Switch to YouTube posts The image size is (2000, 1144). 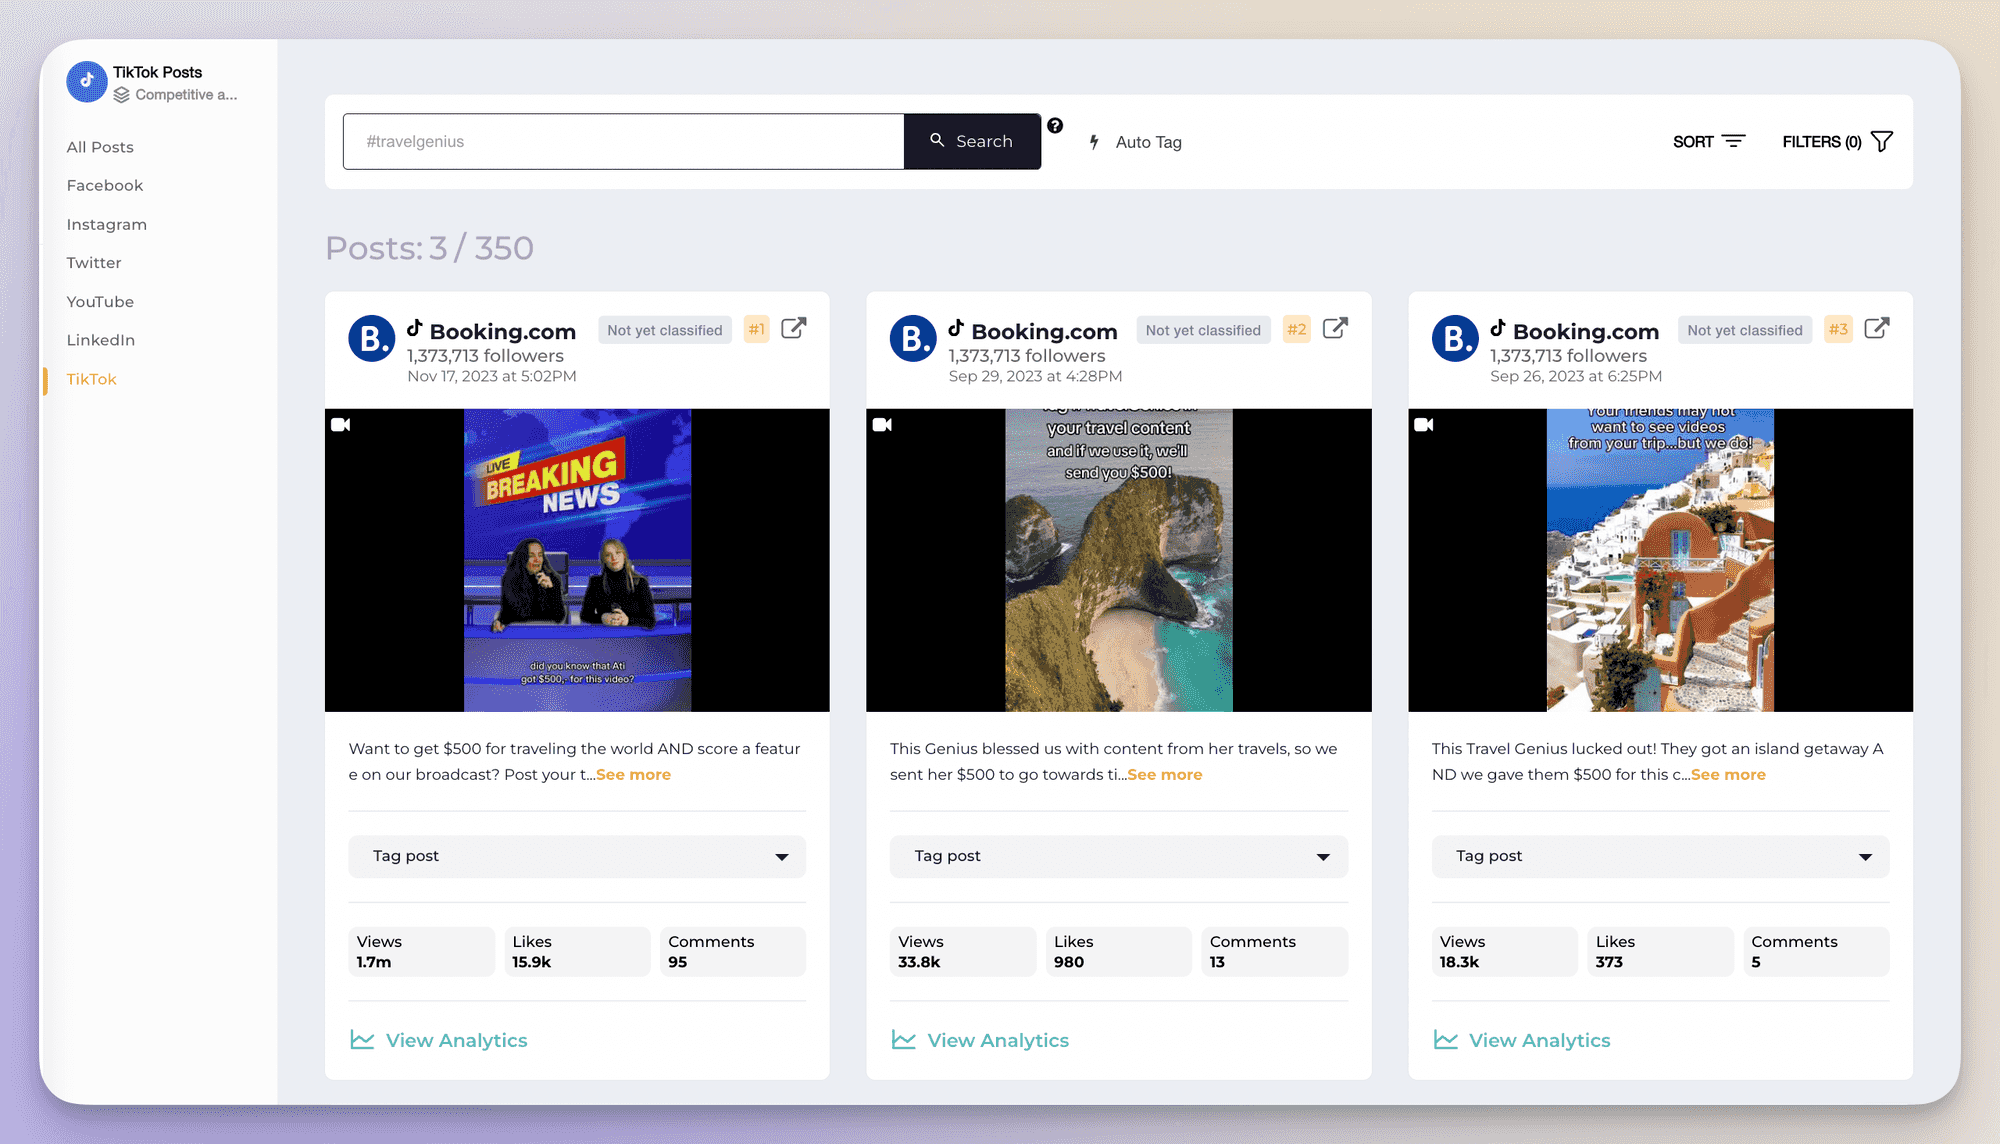coord(100,302)
